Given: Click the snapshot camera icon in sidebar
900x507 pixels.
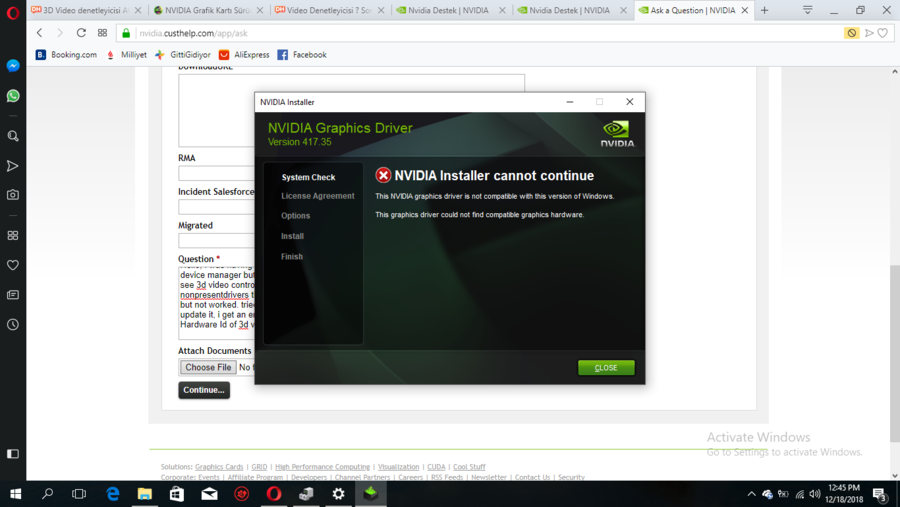Looking at the screenshot, I should 13,195.
